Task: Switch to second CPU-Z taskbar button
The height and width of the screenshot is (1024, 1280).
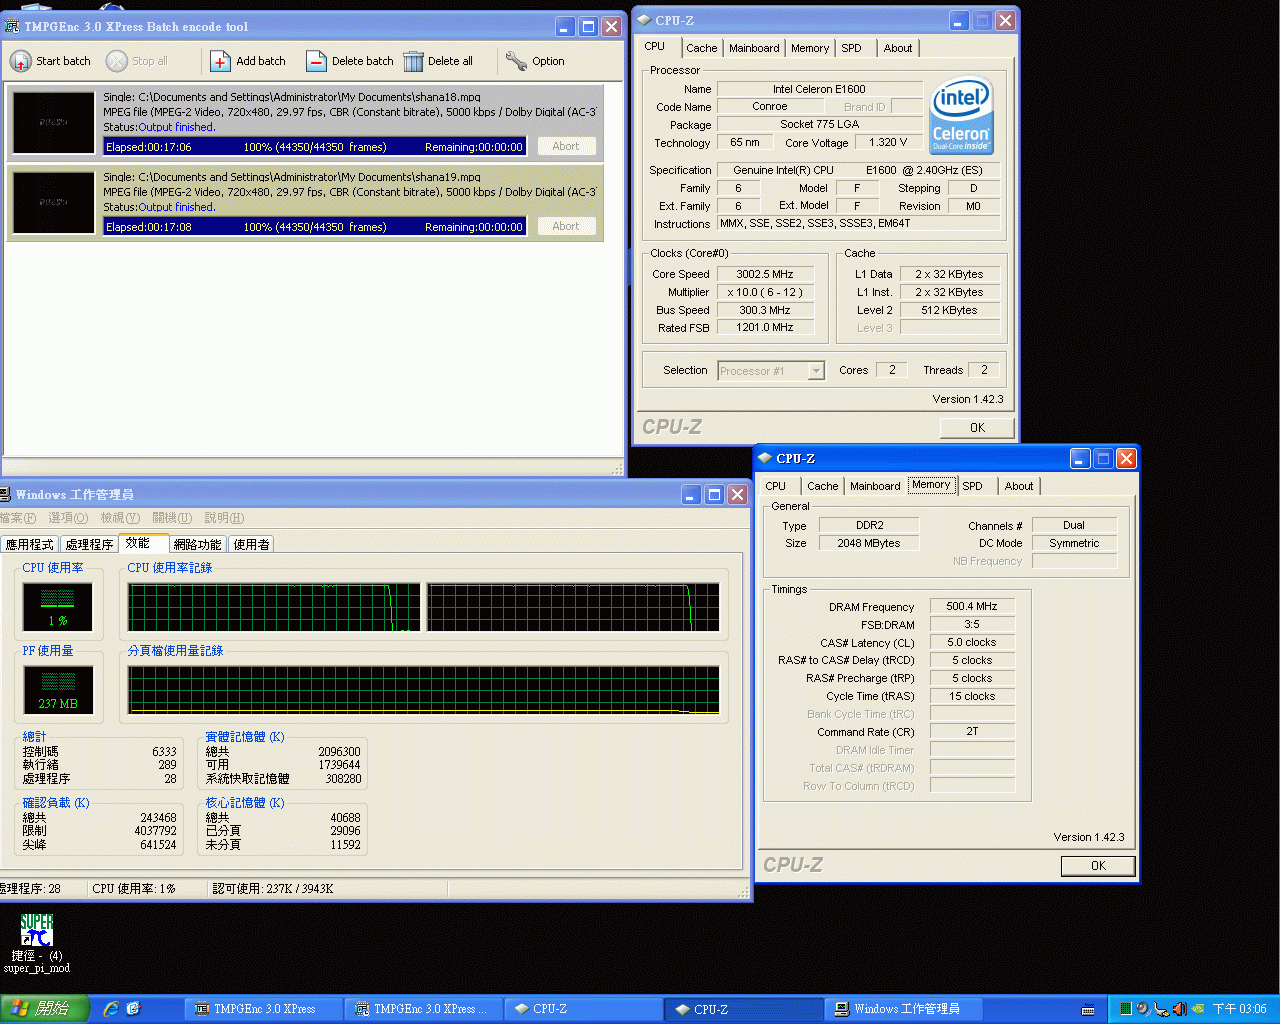Action: point(744,1009)
